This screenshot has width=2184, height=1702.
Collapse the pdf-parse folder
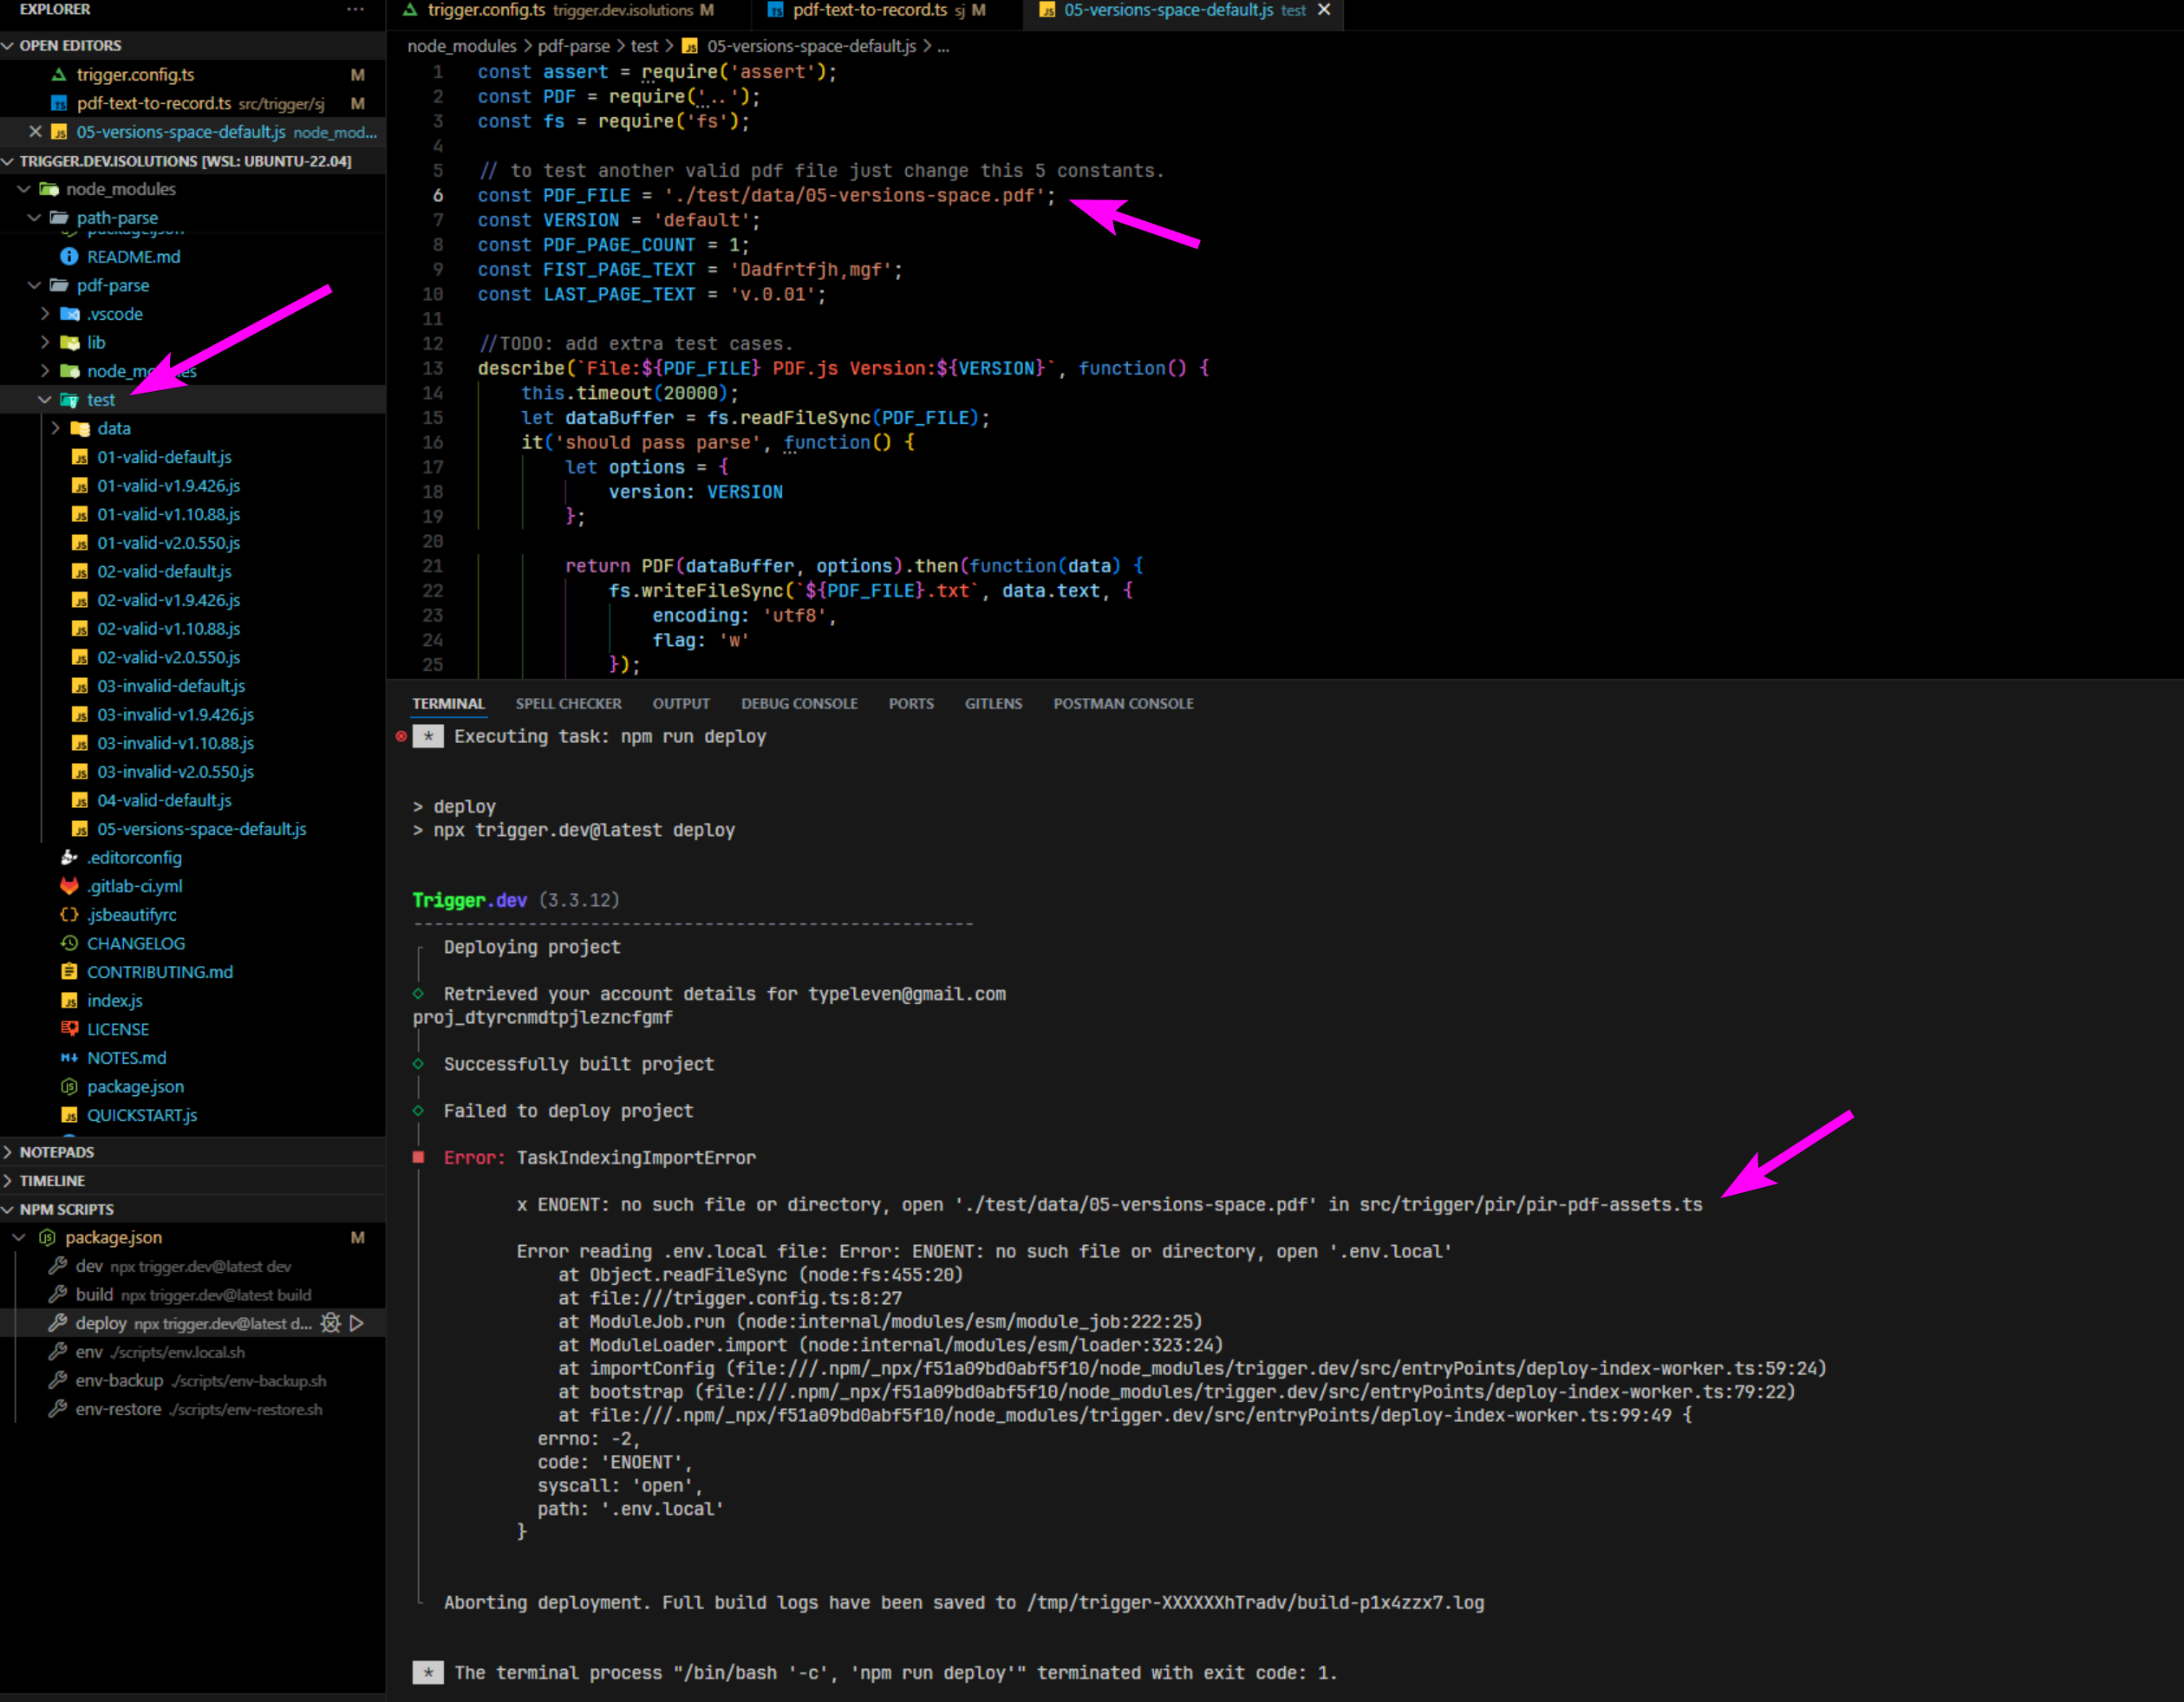pyautogui.click(x=35, y=285)
